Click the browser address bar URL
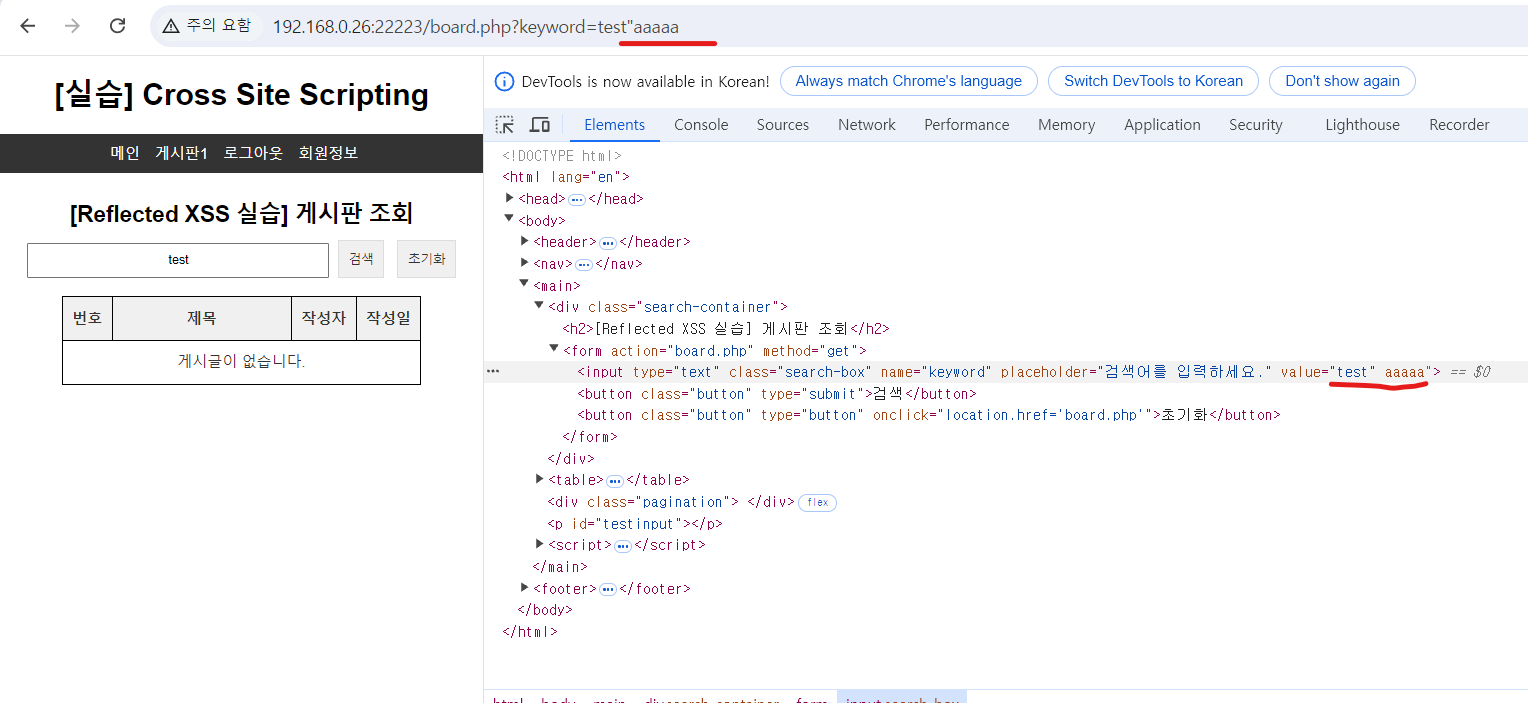Viewport: 1528px width, 703px height. [476, 26]
